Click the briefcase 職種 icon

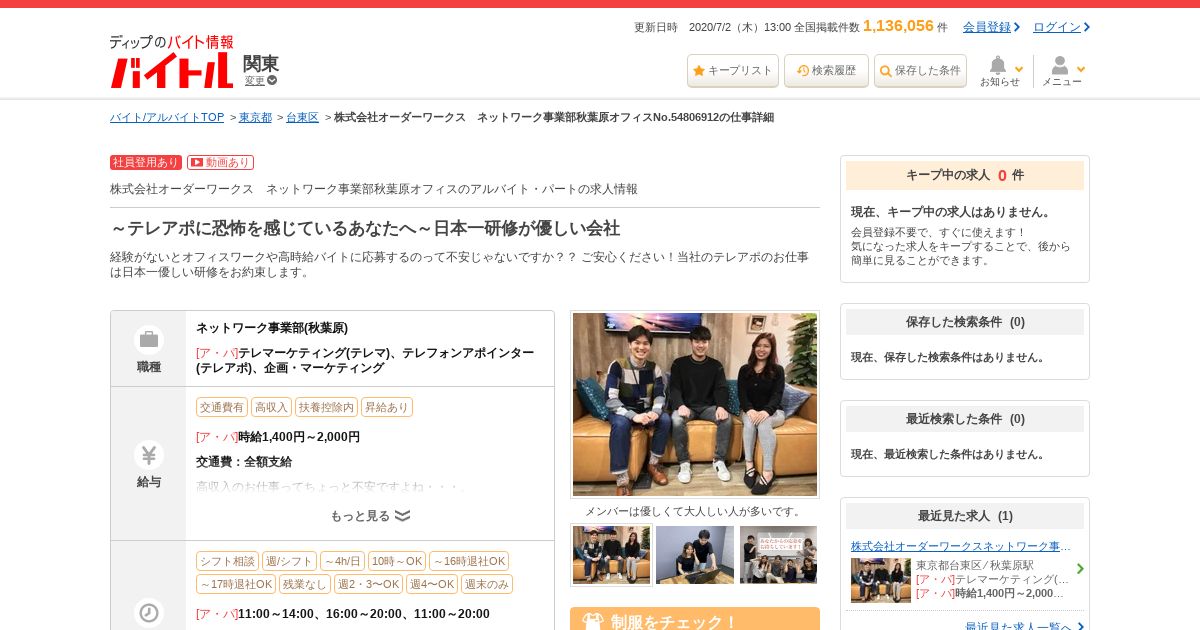pyautogui.click(x=149, y=340)
